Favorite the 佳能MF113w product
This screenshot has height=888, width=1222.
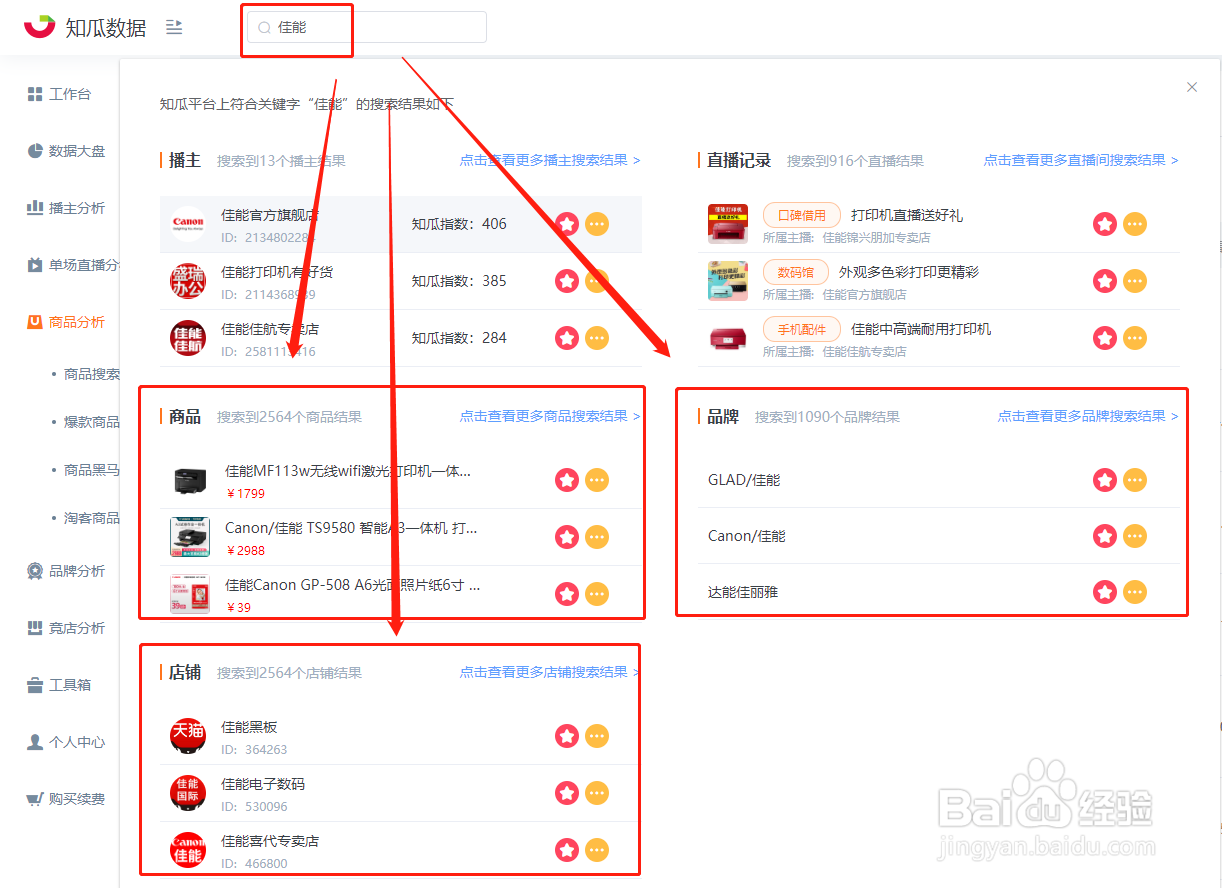(567, 480)
